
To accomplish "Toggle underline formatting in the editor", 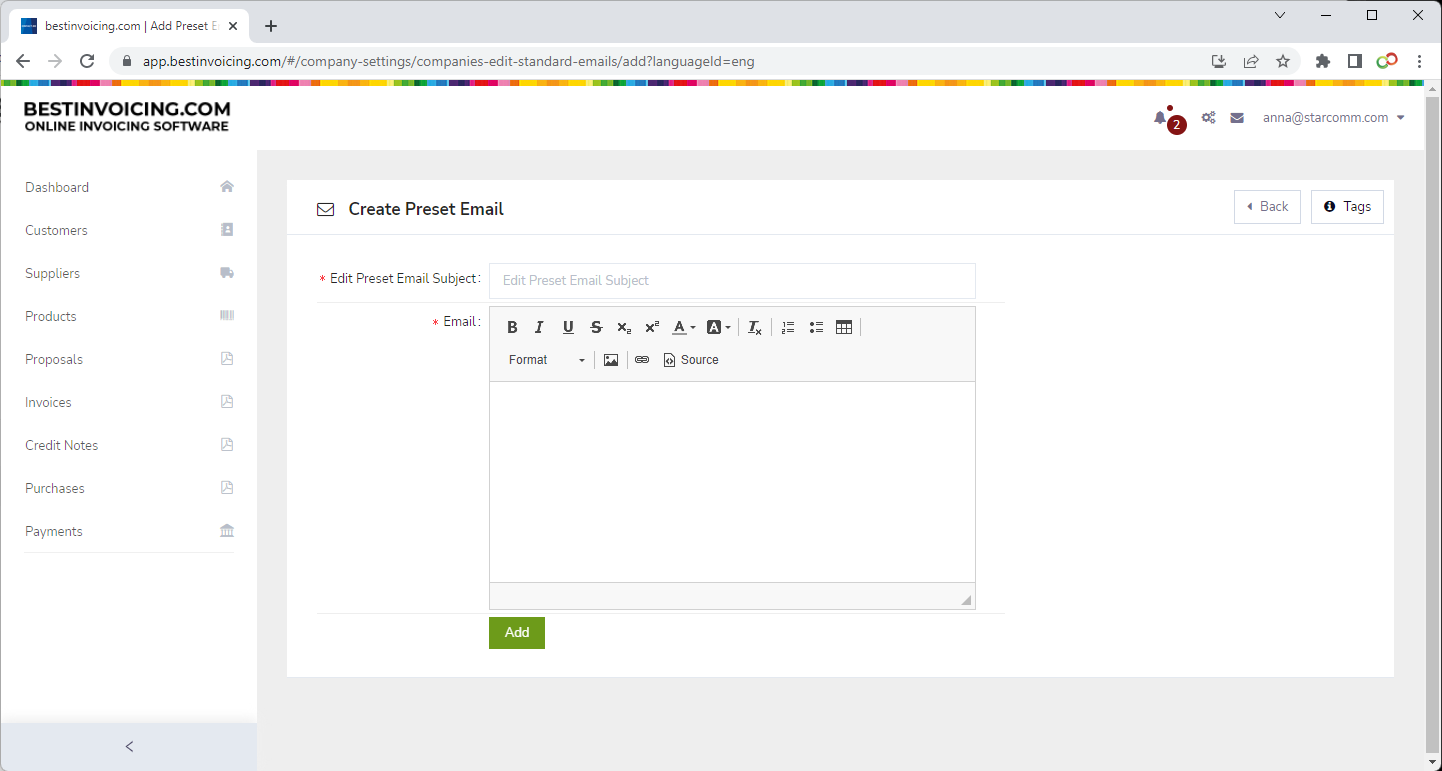I will [568, 328].
